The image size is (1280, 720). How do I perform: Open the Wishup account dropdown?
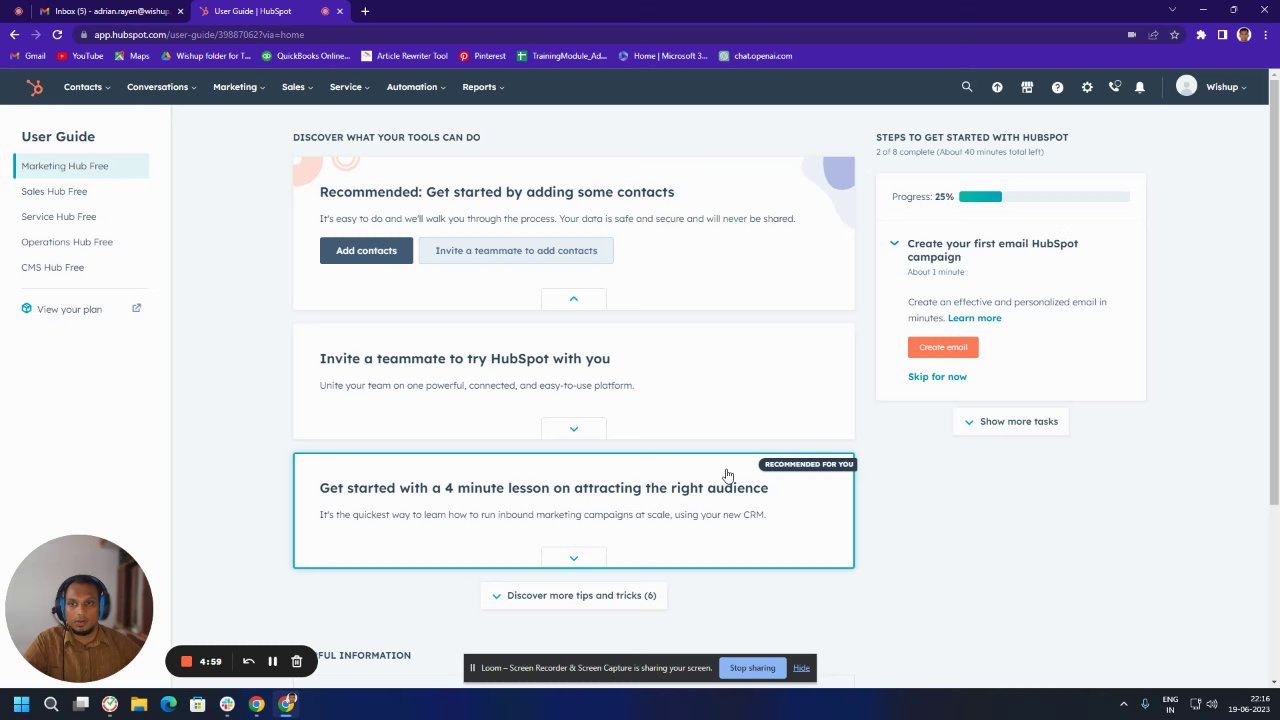(x=1226, y=87)
